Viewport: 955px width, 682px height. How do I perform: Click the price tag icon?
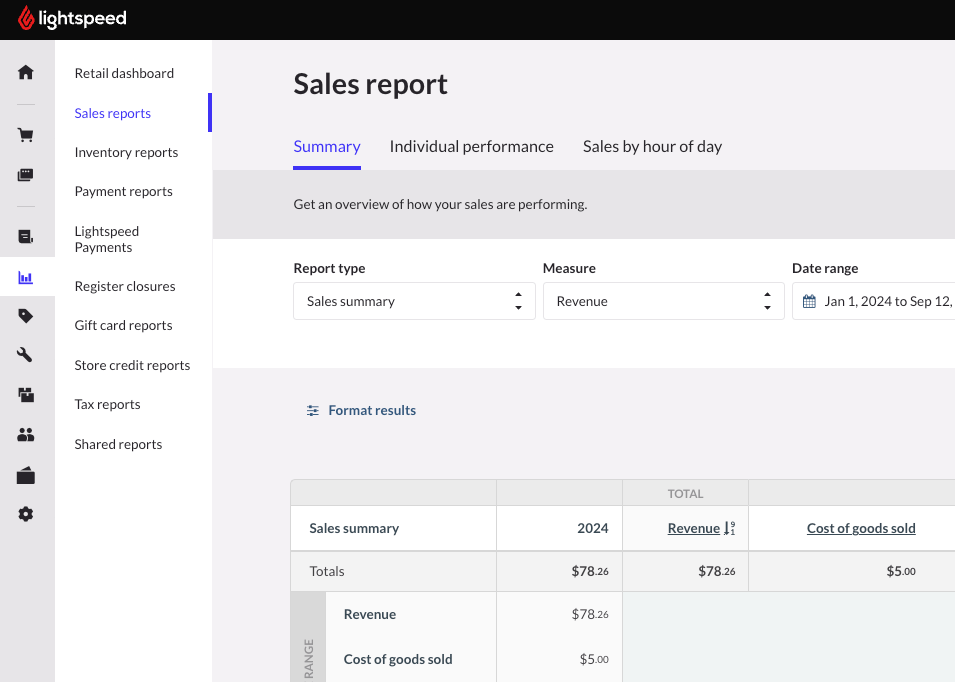(26, 316)
